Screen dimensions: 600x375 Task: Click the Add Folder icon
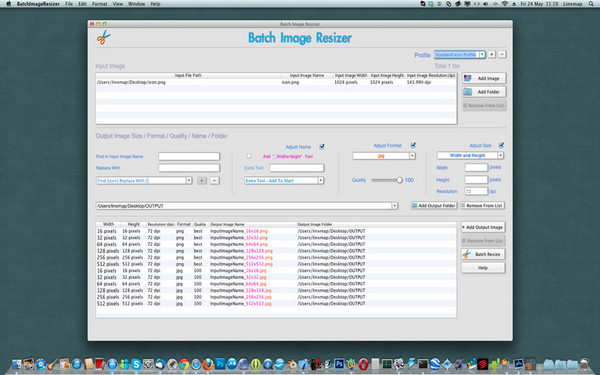click(468, 91)
